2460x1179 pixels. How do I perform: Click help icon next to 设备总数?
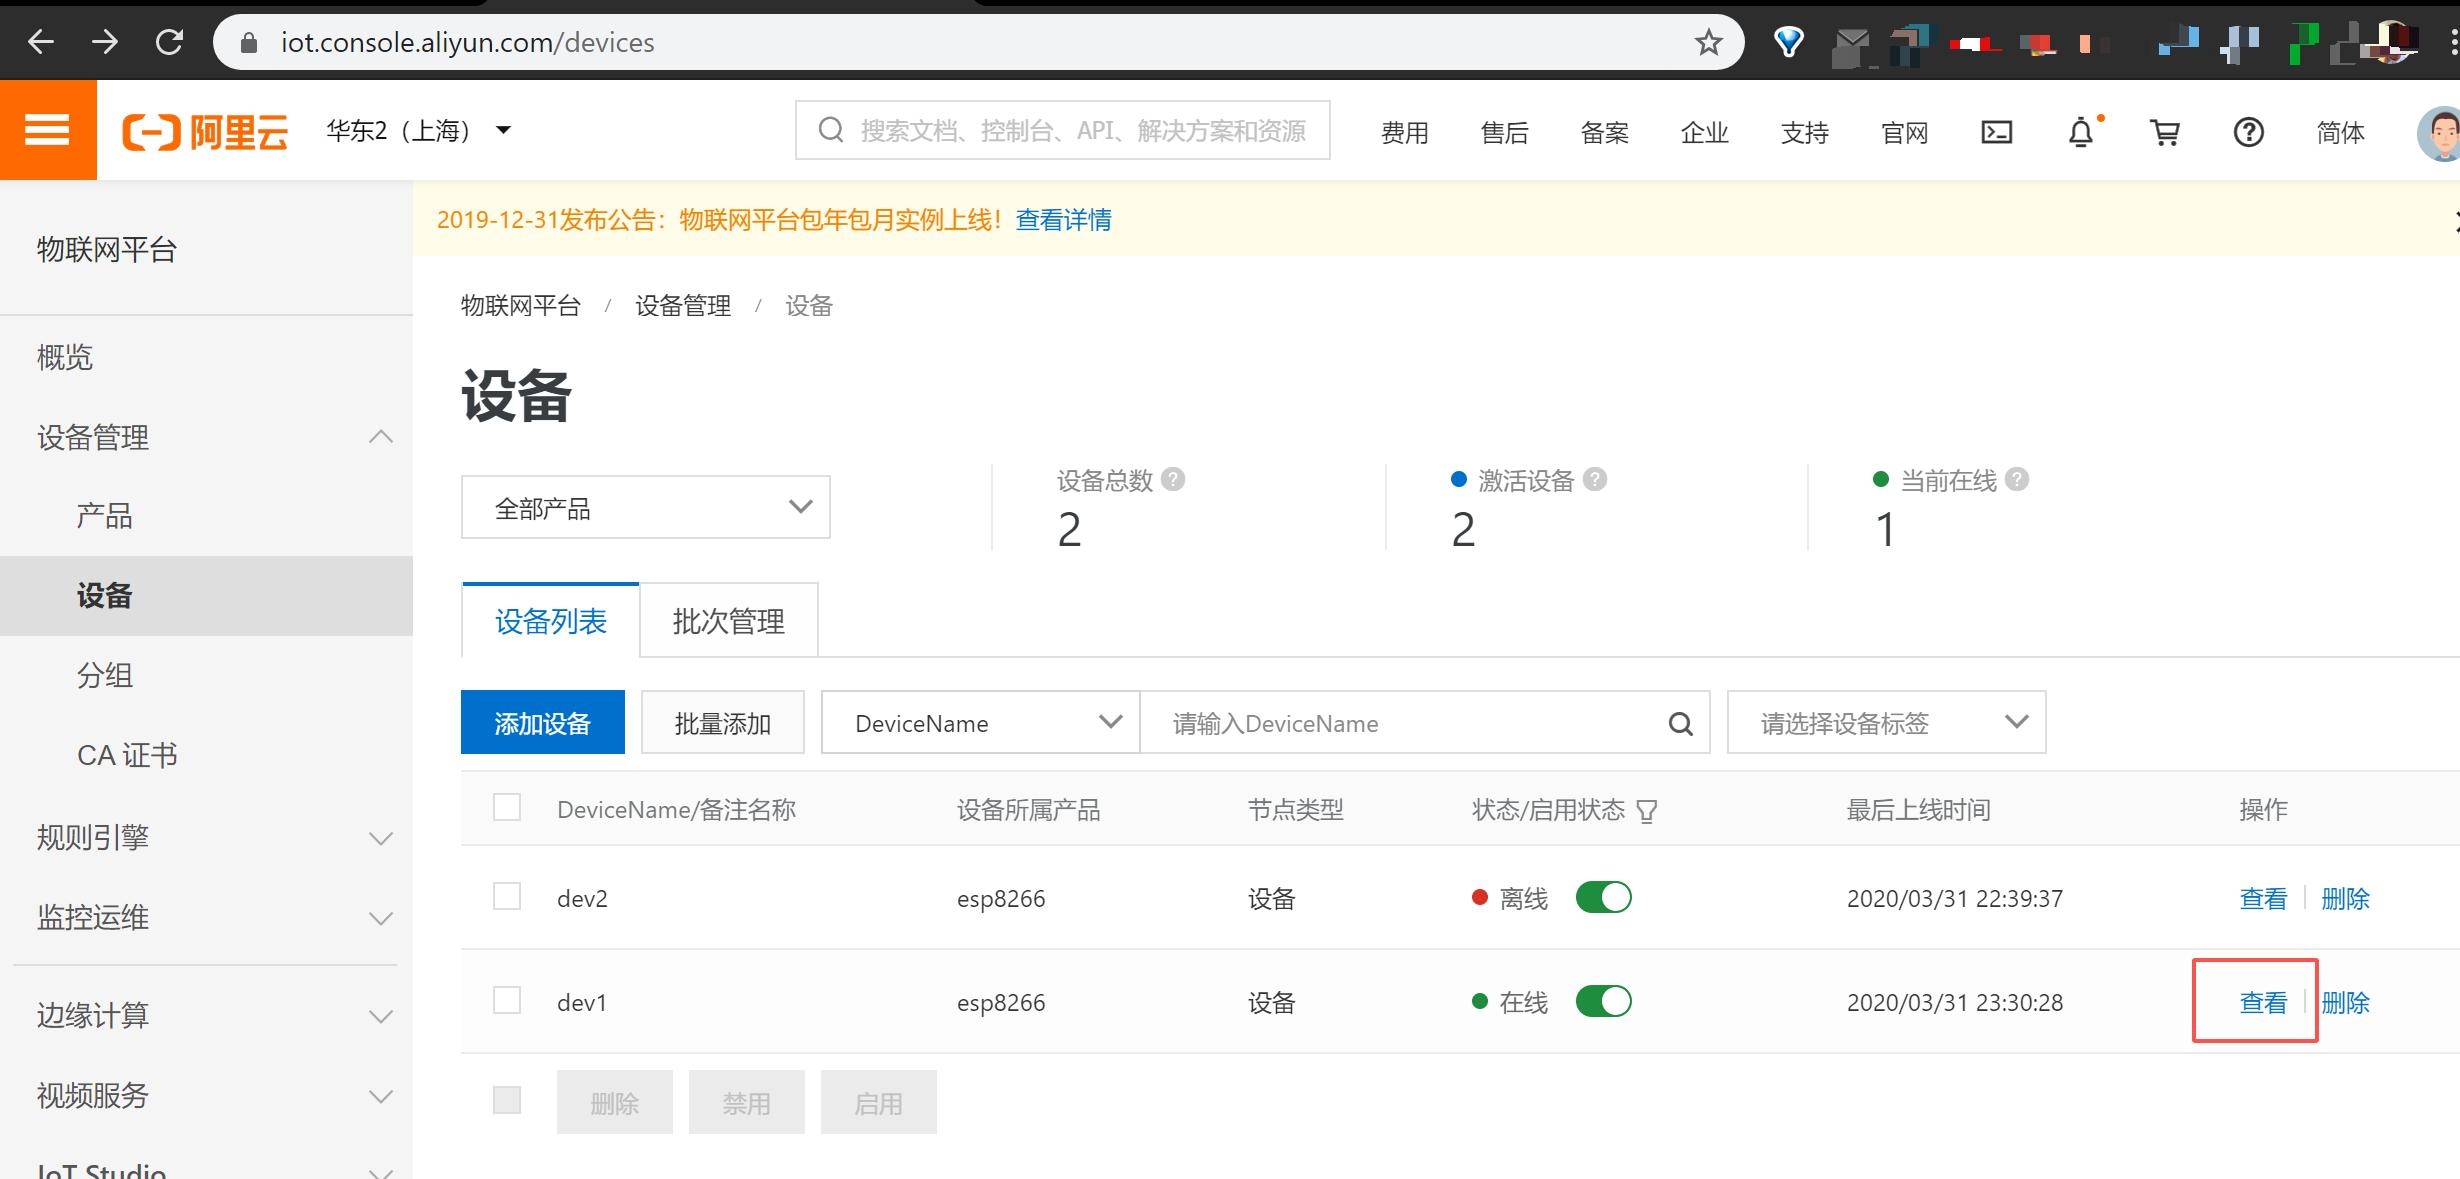[1174, 480]
